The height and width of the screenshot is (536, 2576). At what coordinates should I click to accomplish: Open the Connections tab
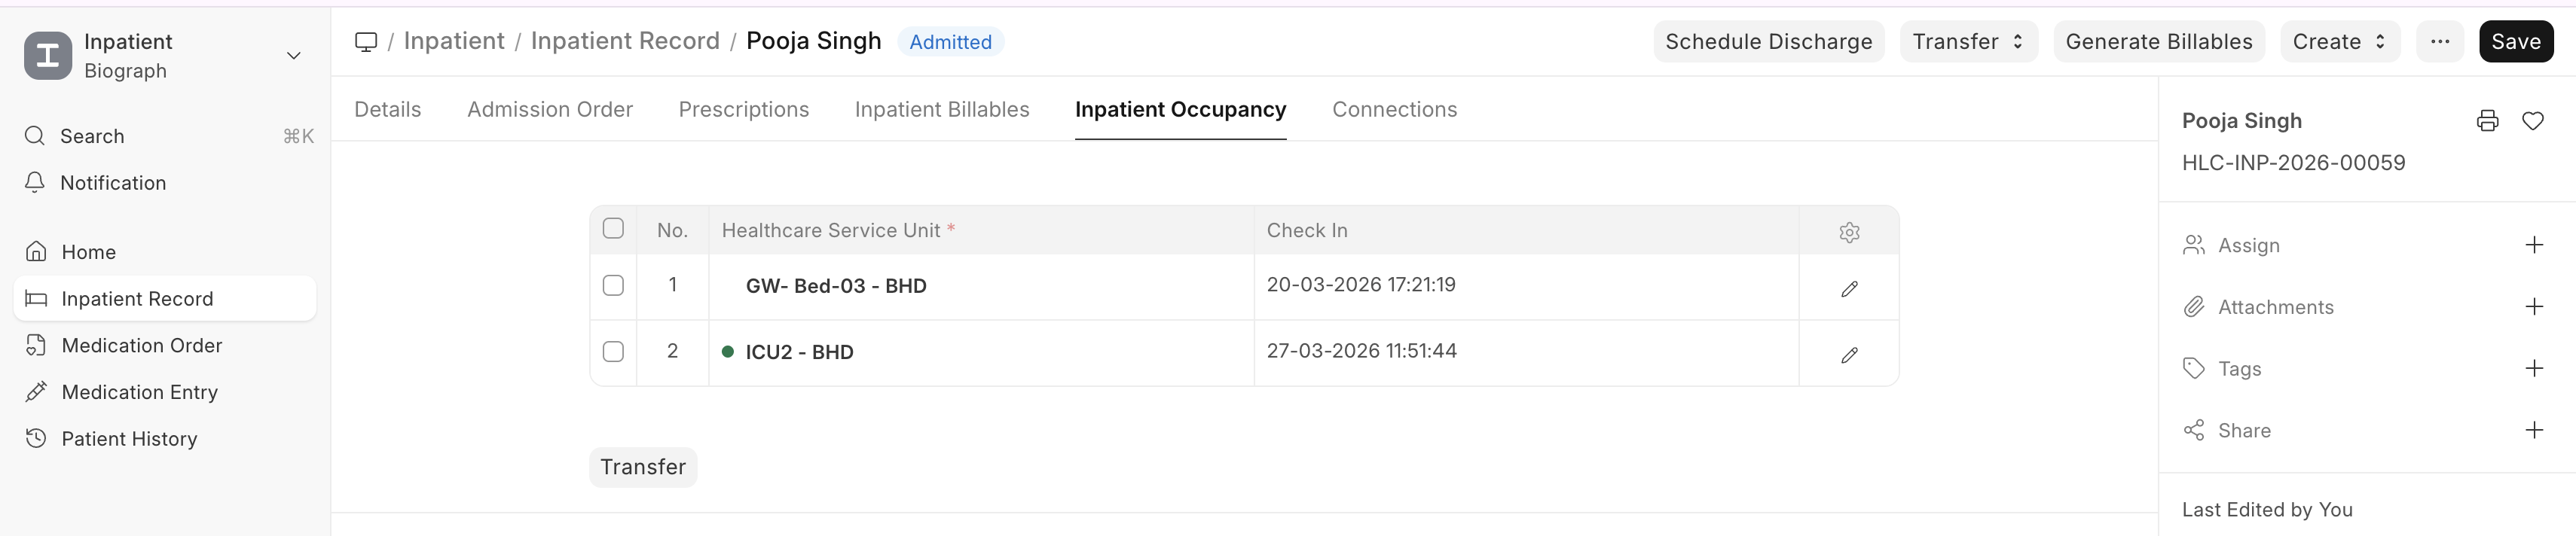(1395, 109)
